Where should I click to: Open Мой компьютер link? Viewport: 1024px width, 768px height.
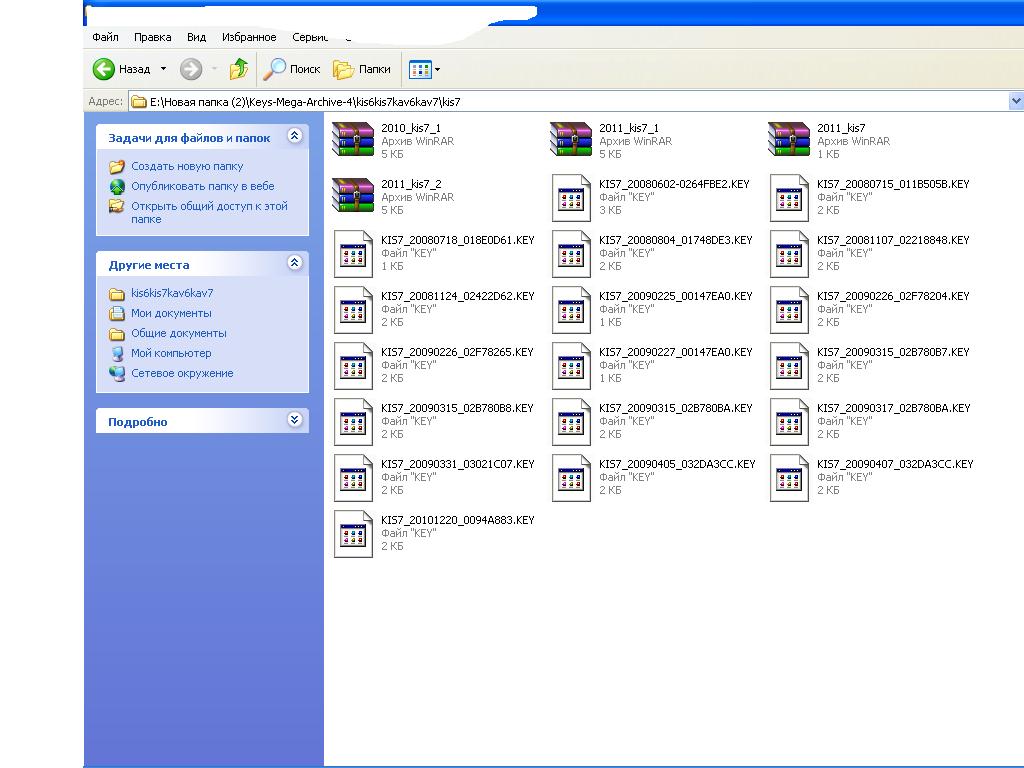[x=171, y=353]
